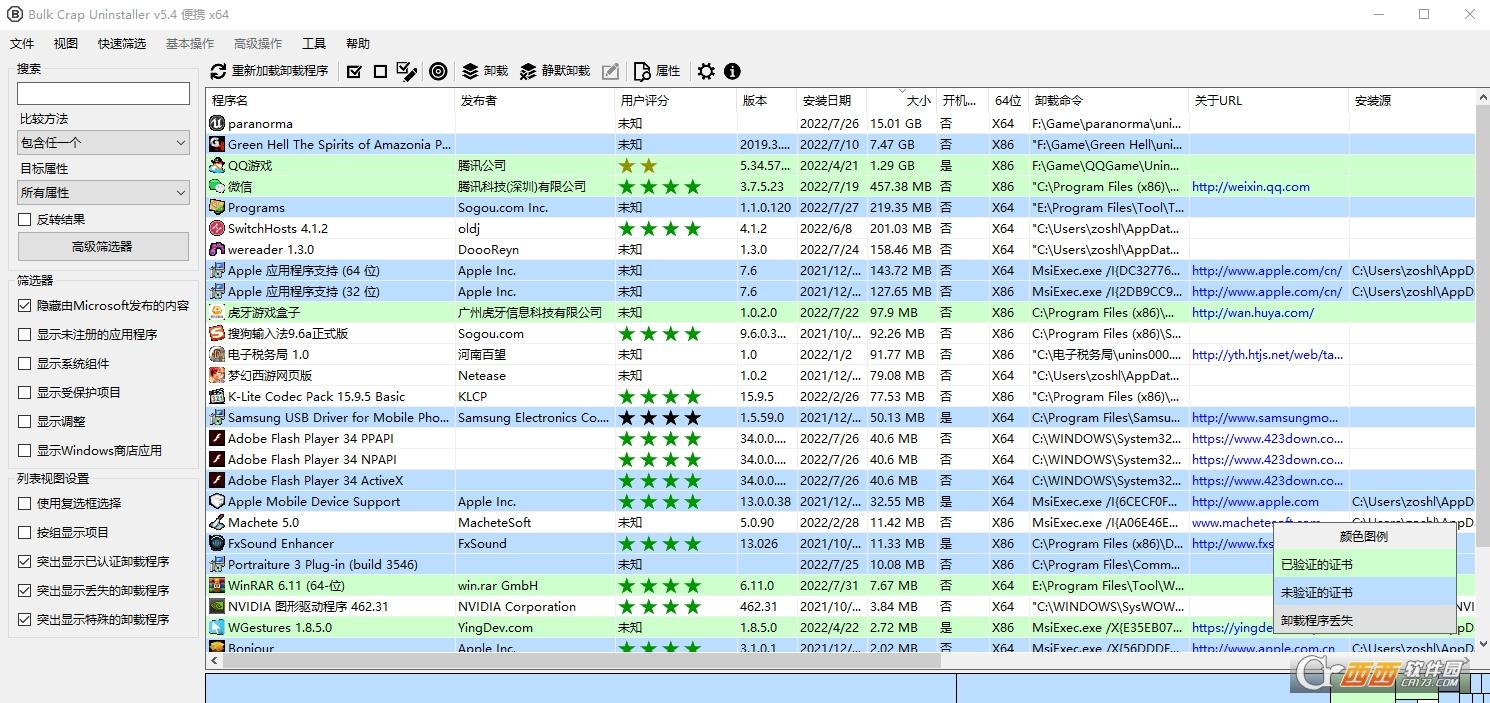Viewport: 1490px width, 703px height.
Task: Click the deselect-all empty square toolbar icon
Action: 380,71
